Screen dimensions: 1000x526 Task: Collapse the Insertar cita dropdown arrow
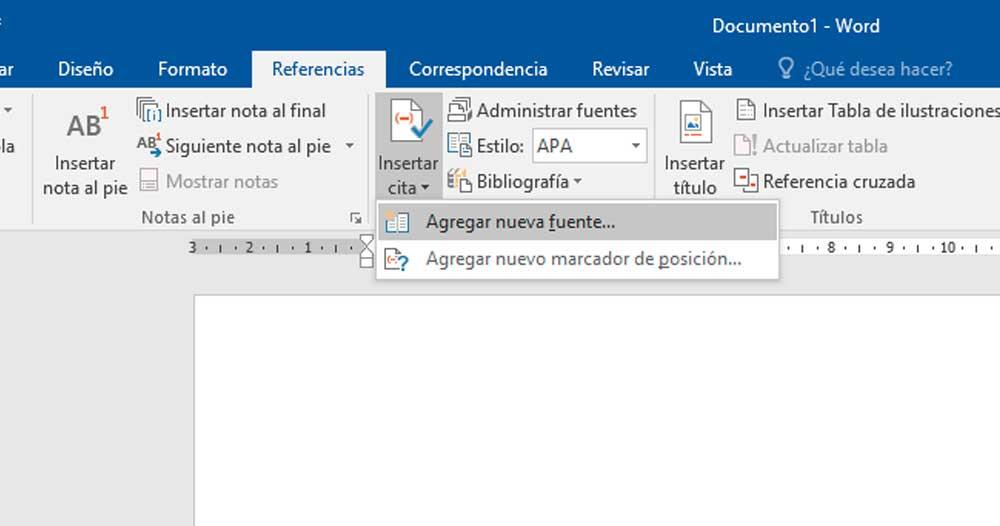(x=425, y=189)
